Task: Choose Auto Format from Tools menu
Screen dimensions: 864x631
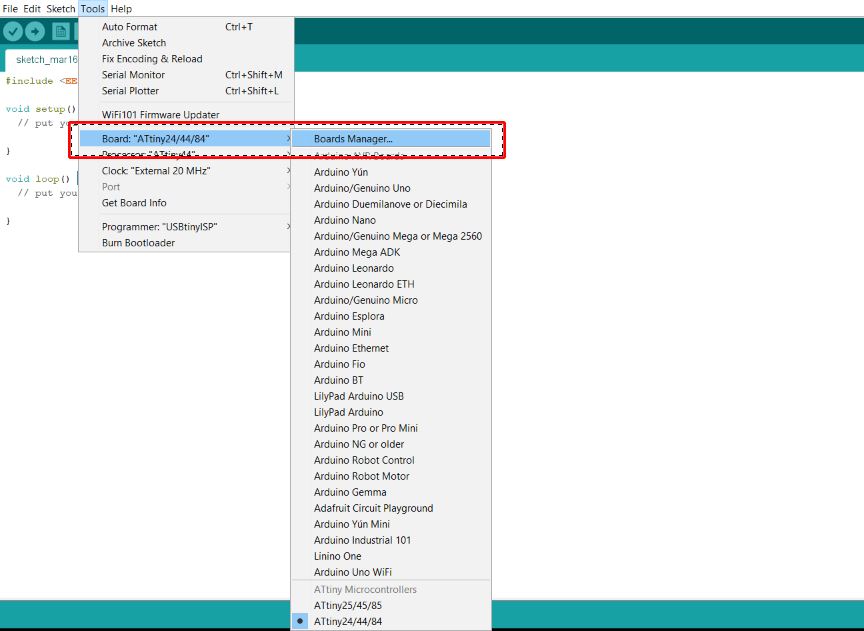Action: pyautogui.click(x=186, y=26)
